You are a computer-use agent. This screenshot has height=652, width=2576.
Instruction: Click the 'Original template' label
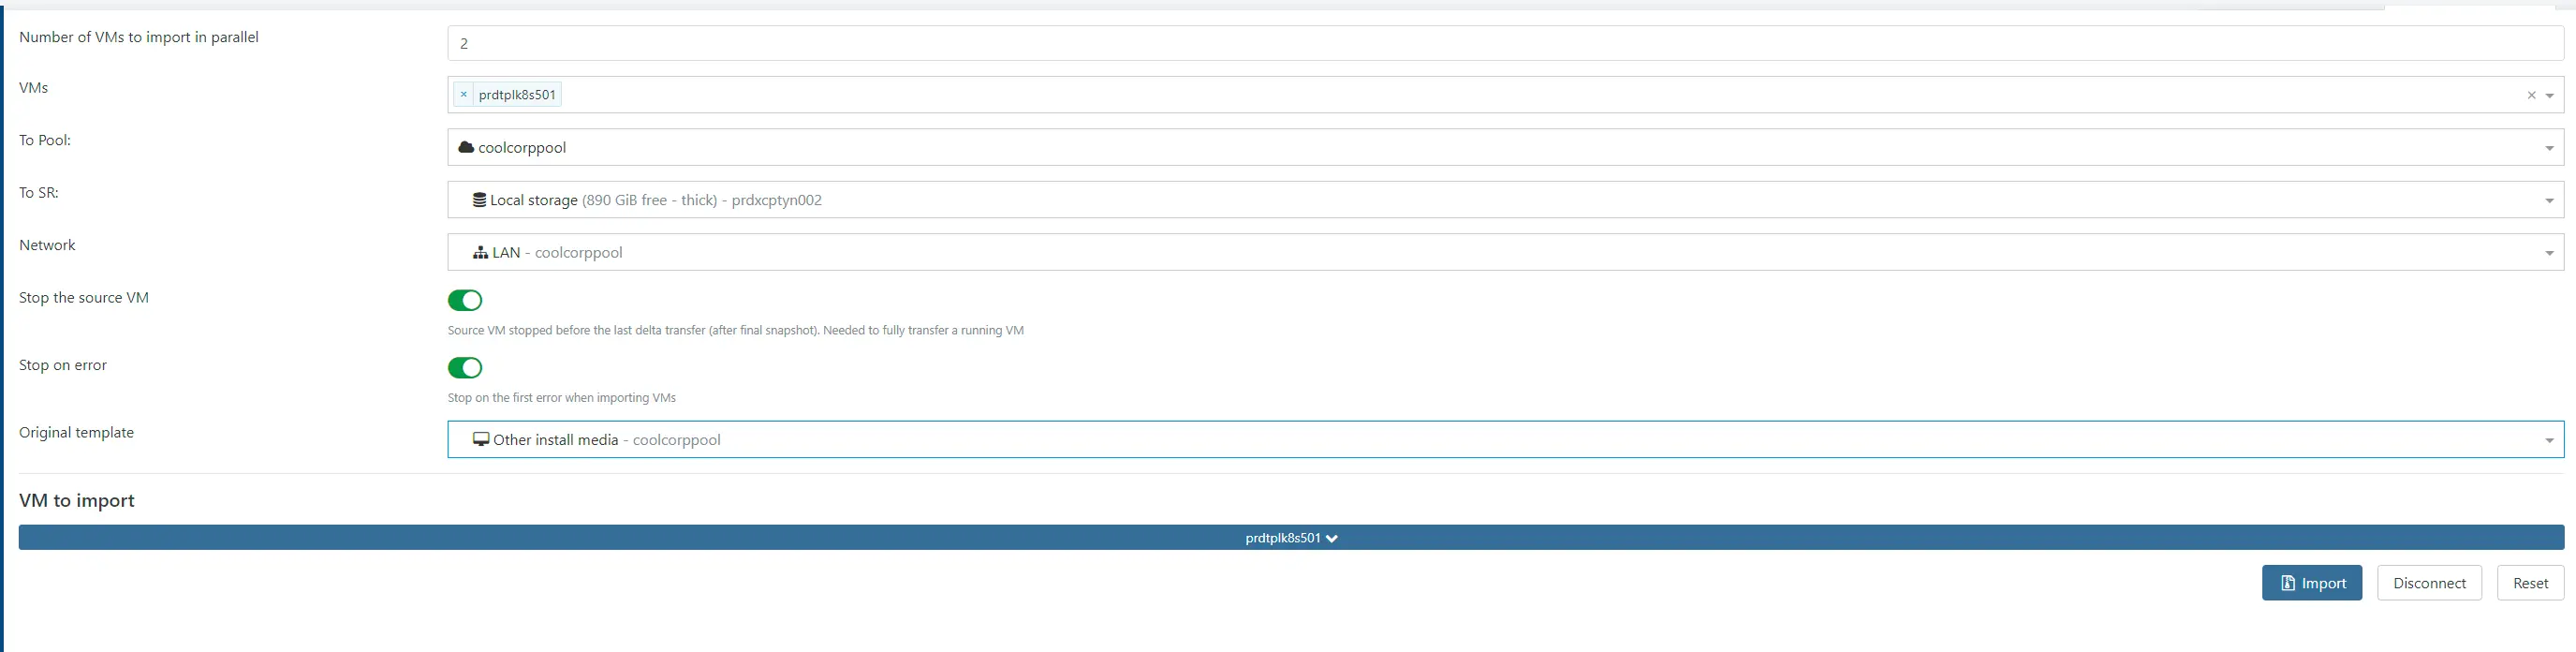click(x=76, y=433)
